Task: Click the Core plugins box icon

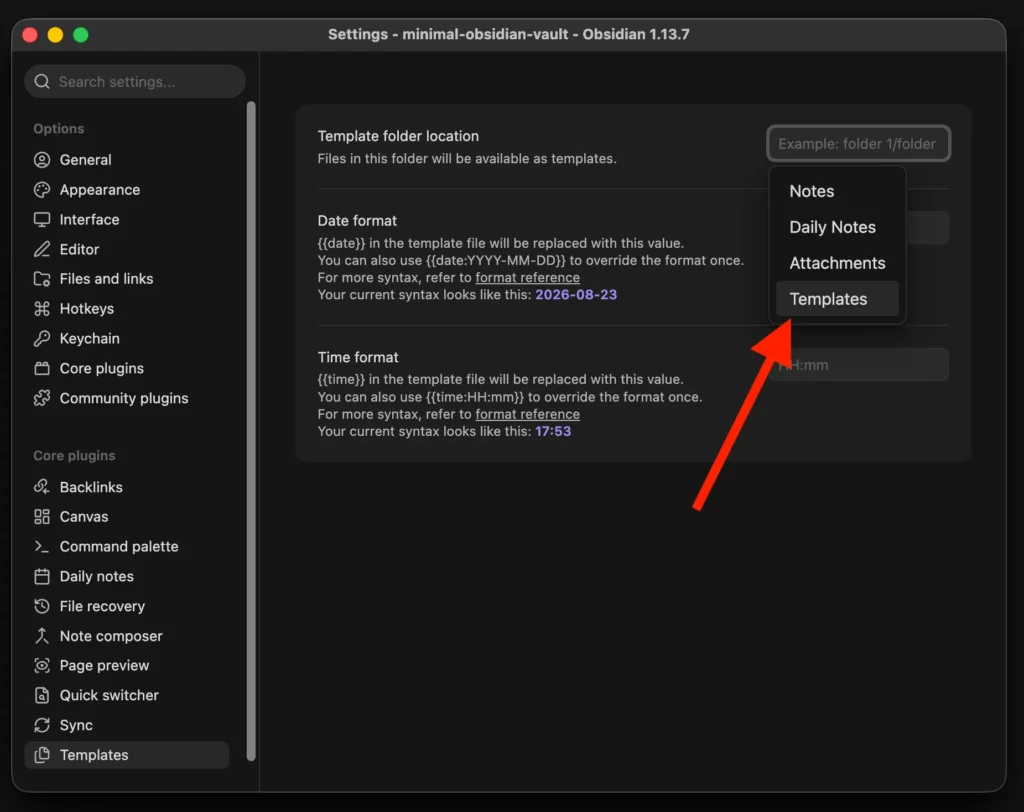Action: [42, 368]
